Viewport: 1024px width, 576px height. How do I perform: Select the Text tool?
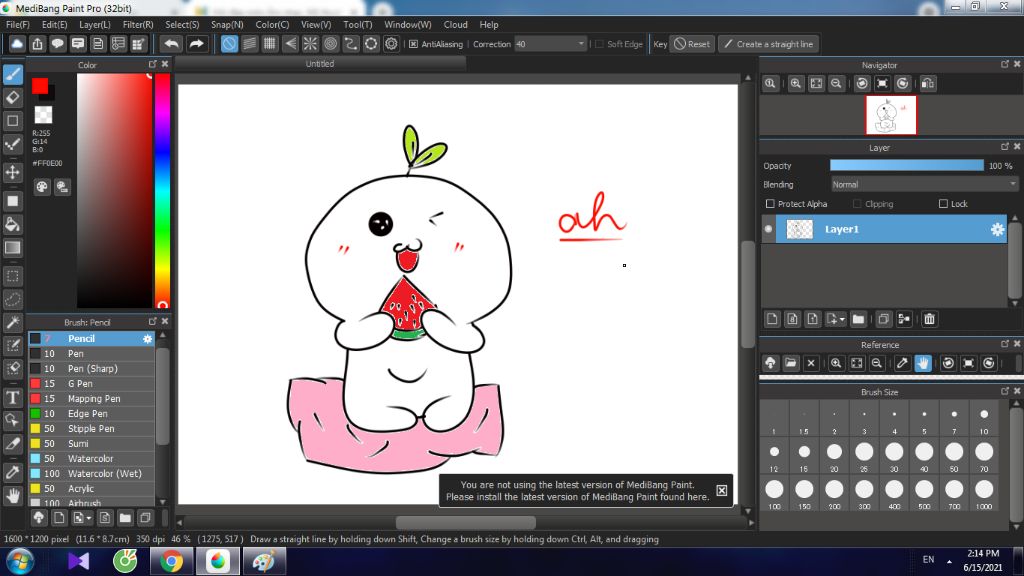(12, 397)
